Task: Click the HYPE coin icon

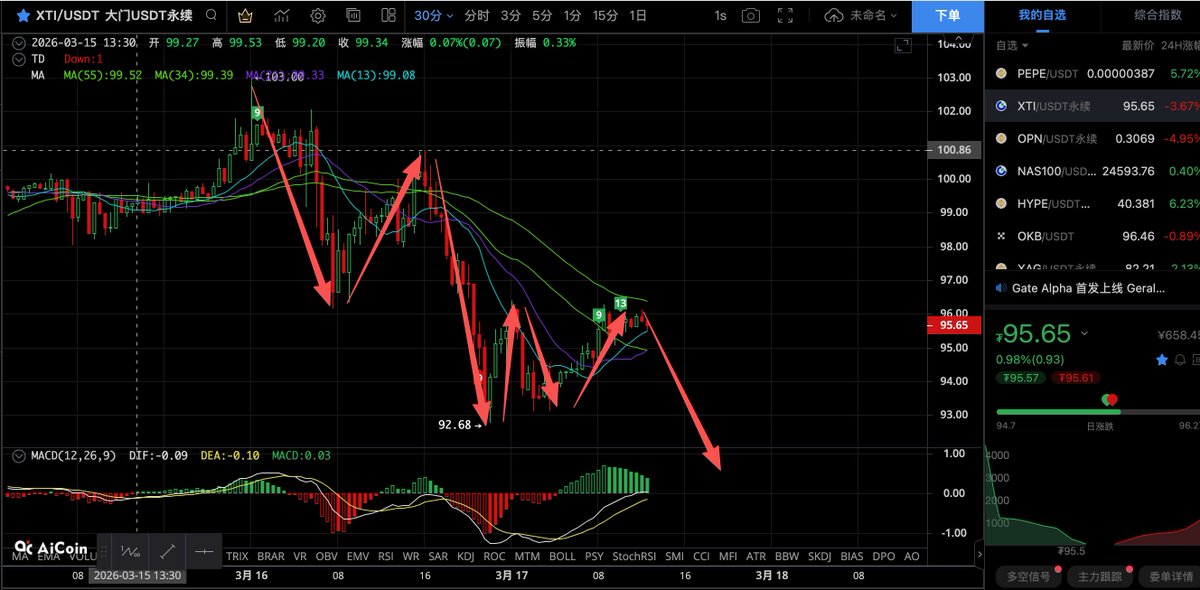Action: pyautogui.click(x=1003, y=203)
